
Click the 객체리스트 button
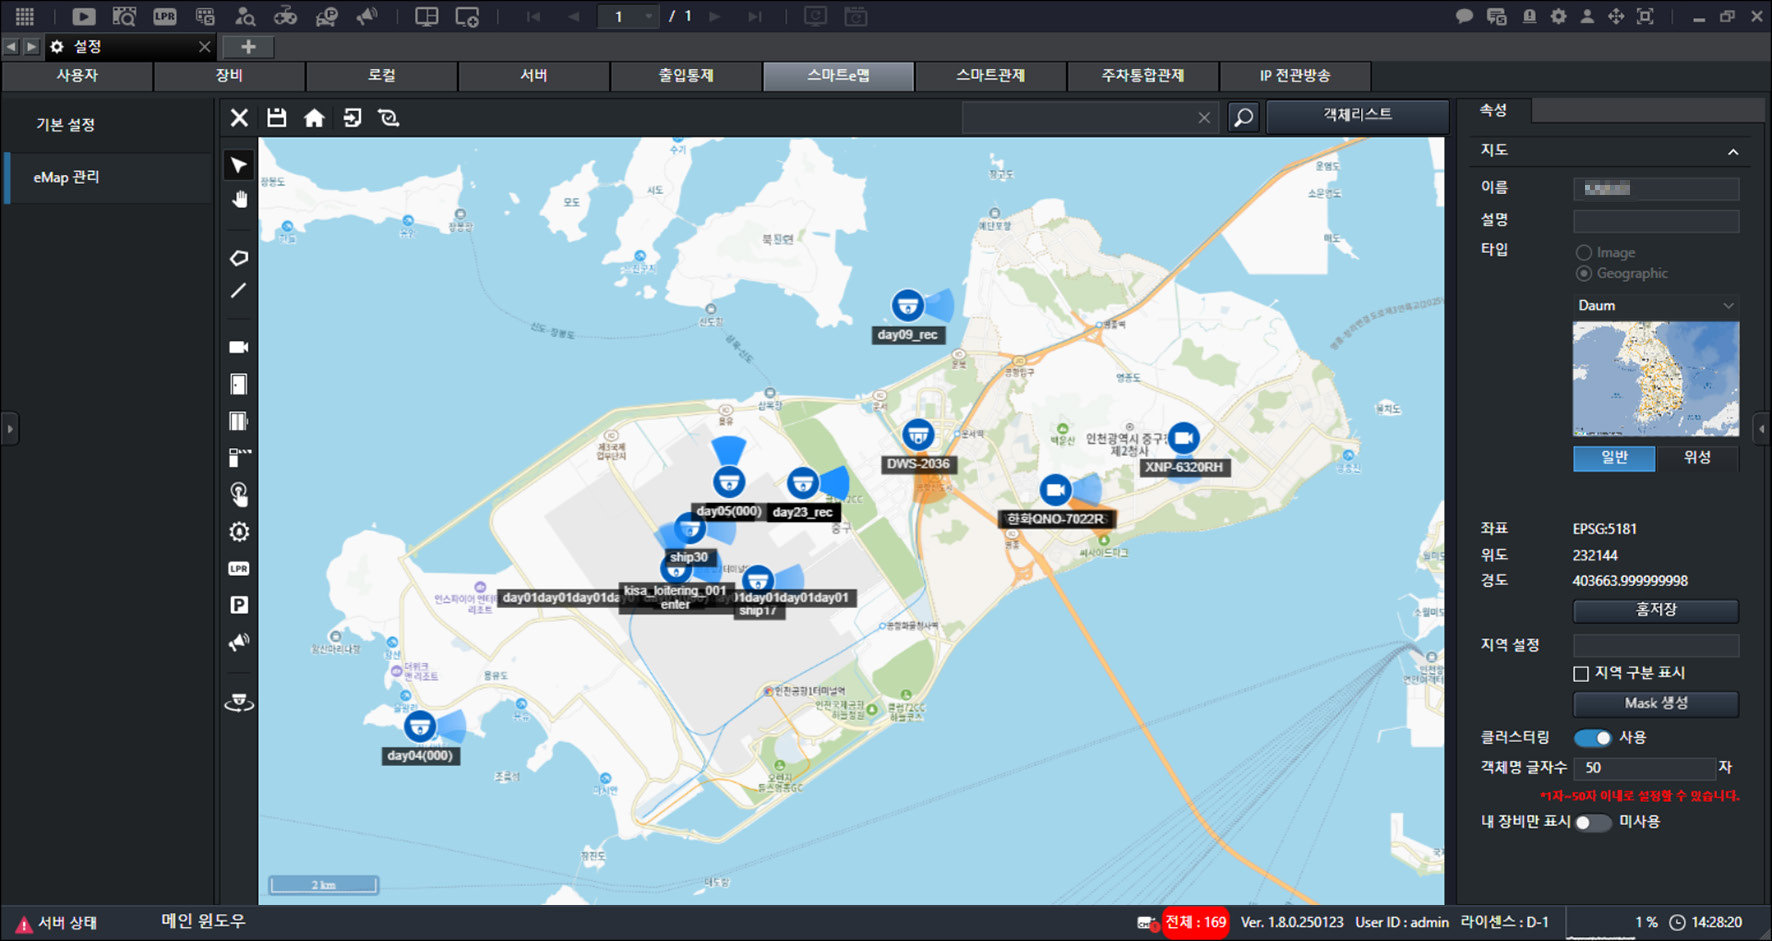pyautogui.click(x=1357, y=115)
